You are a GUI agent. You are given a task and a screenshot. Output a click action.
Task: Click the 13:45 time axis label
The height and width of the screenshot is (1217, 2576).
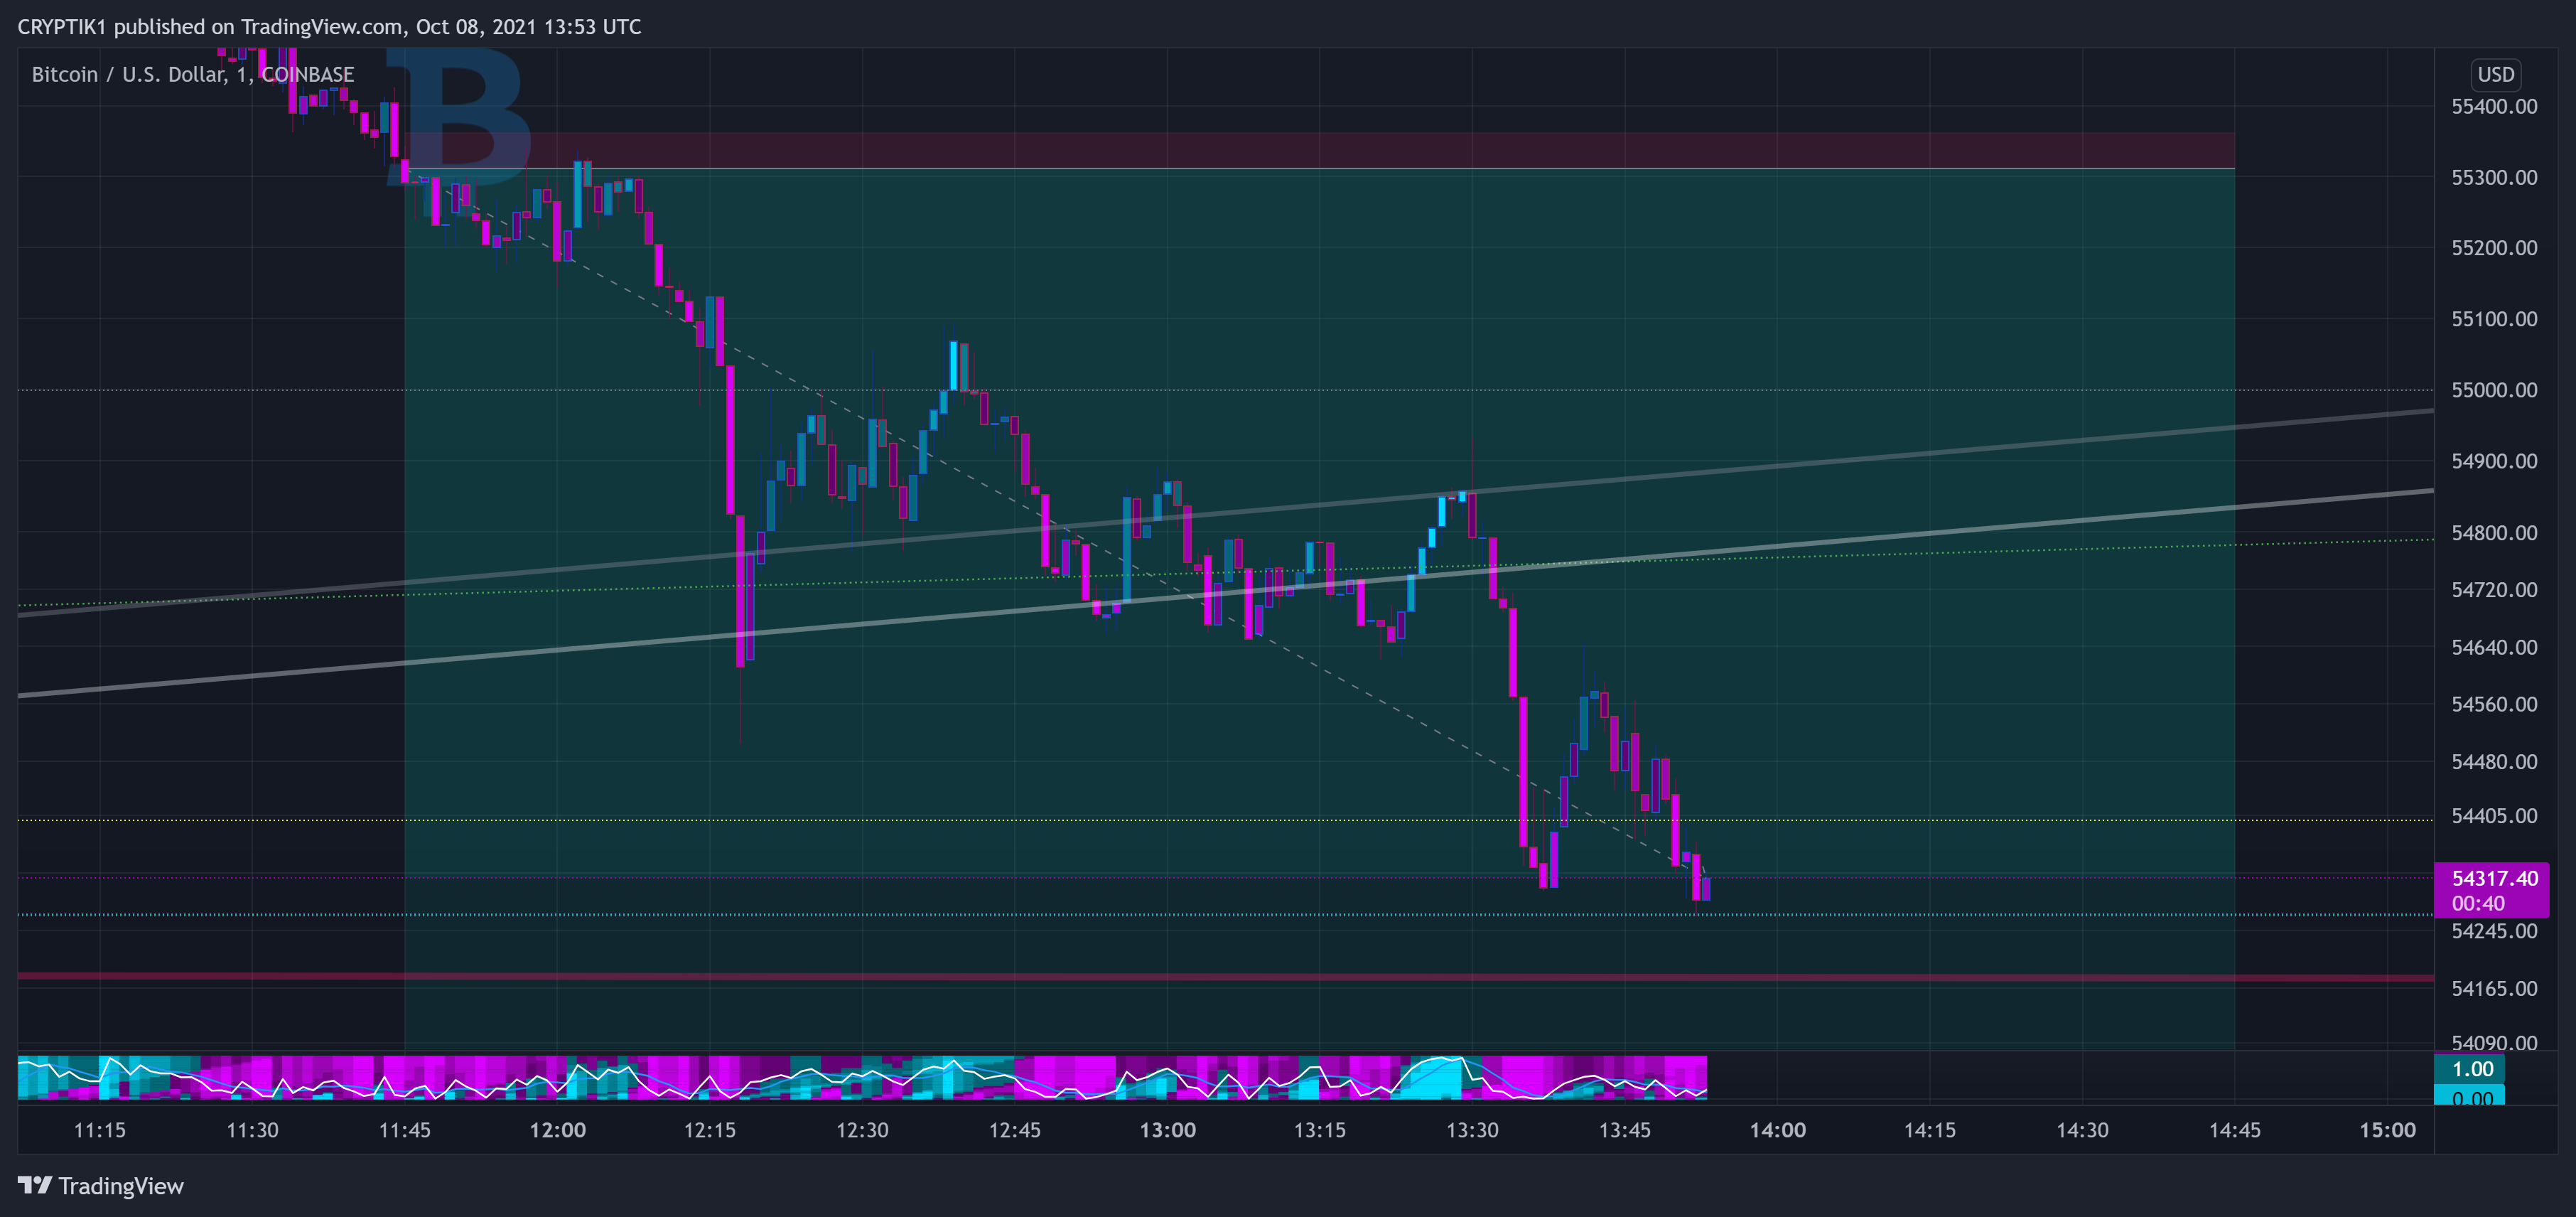1625,1130
